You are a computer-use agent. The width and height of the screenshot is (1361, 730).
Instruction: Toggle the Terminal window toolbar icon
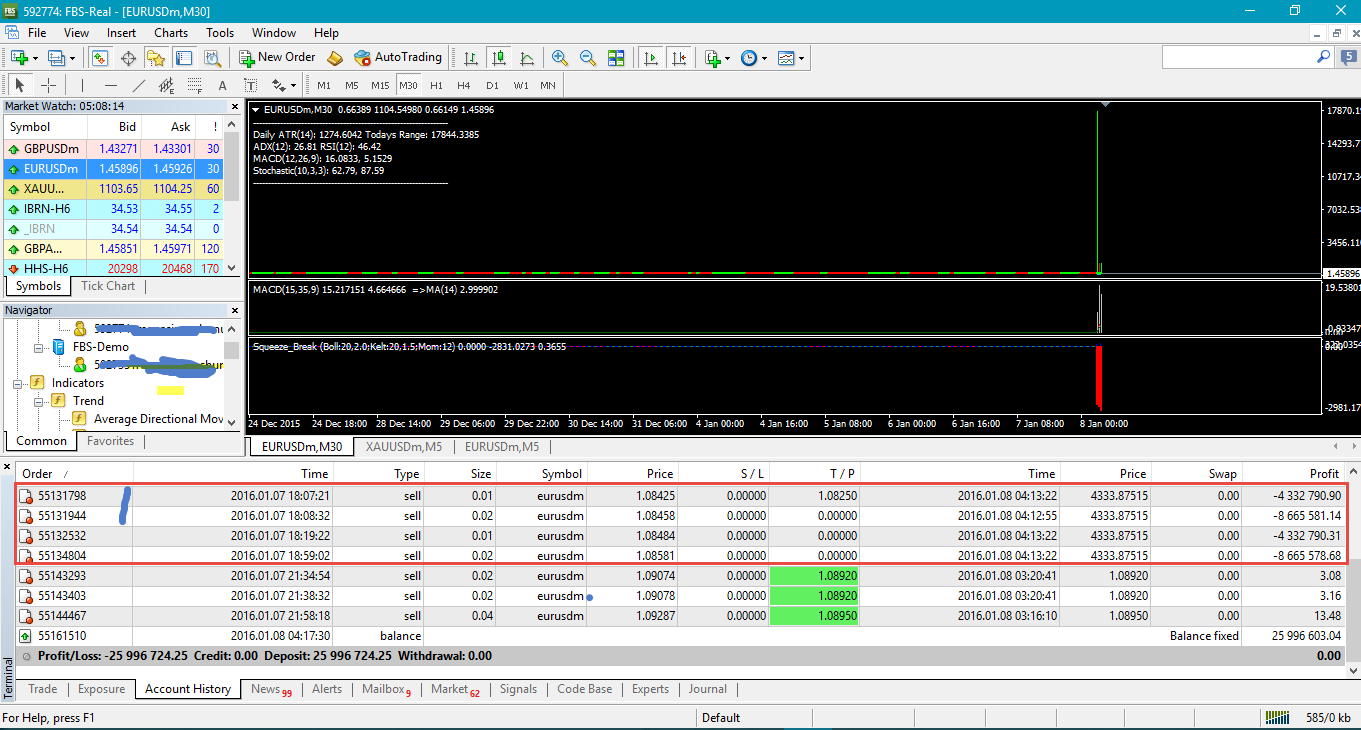coord(185,58)
